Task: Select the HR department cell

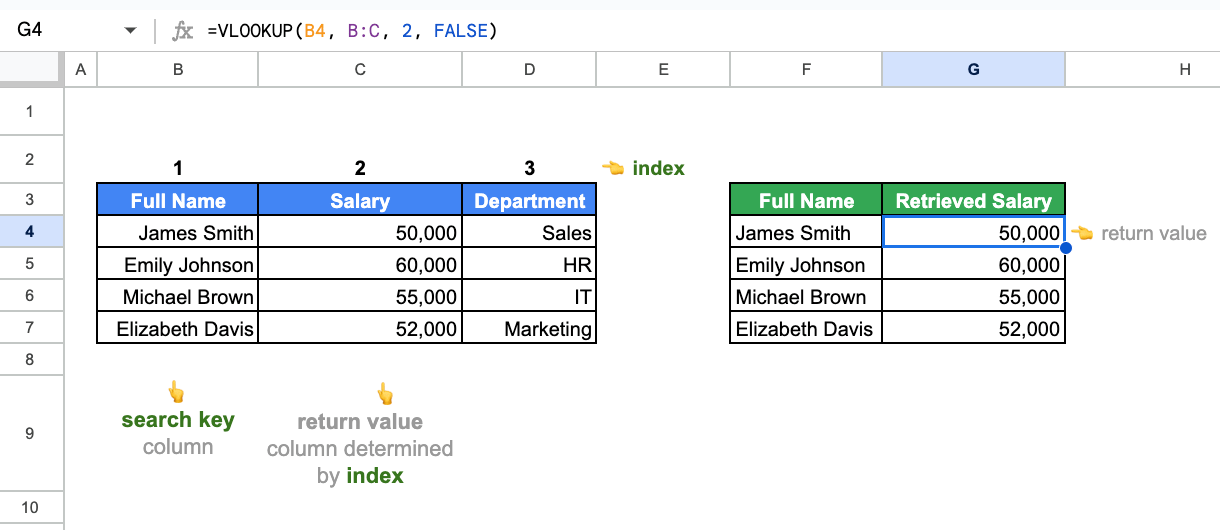Action: pos(529,264)
